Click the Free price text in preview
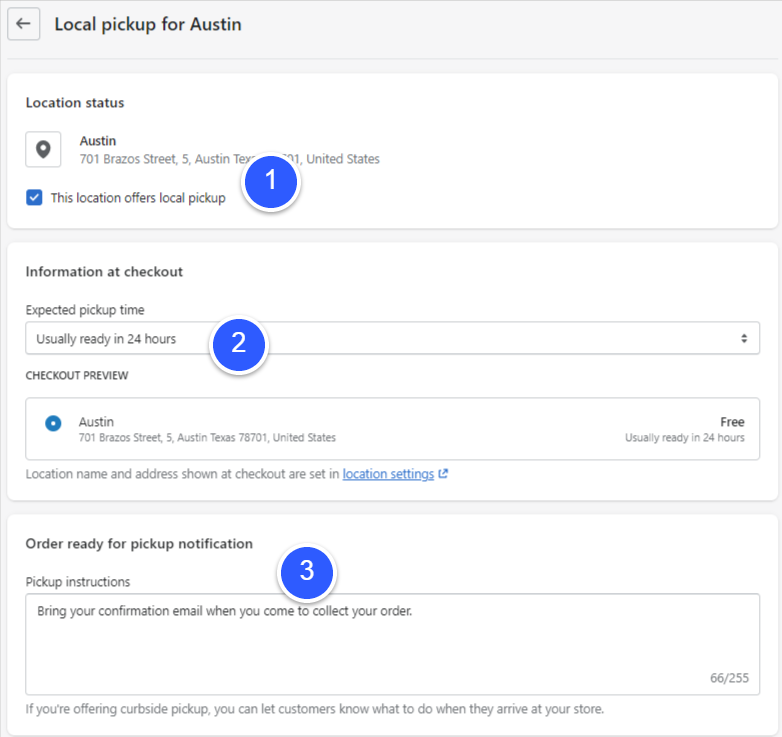The height and width of the screenshot is (737, 782). [x=732, y=422]
